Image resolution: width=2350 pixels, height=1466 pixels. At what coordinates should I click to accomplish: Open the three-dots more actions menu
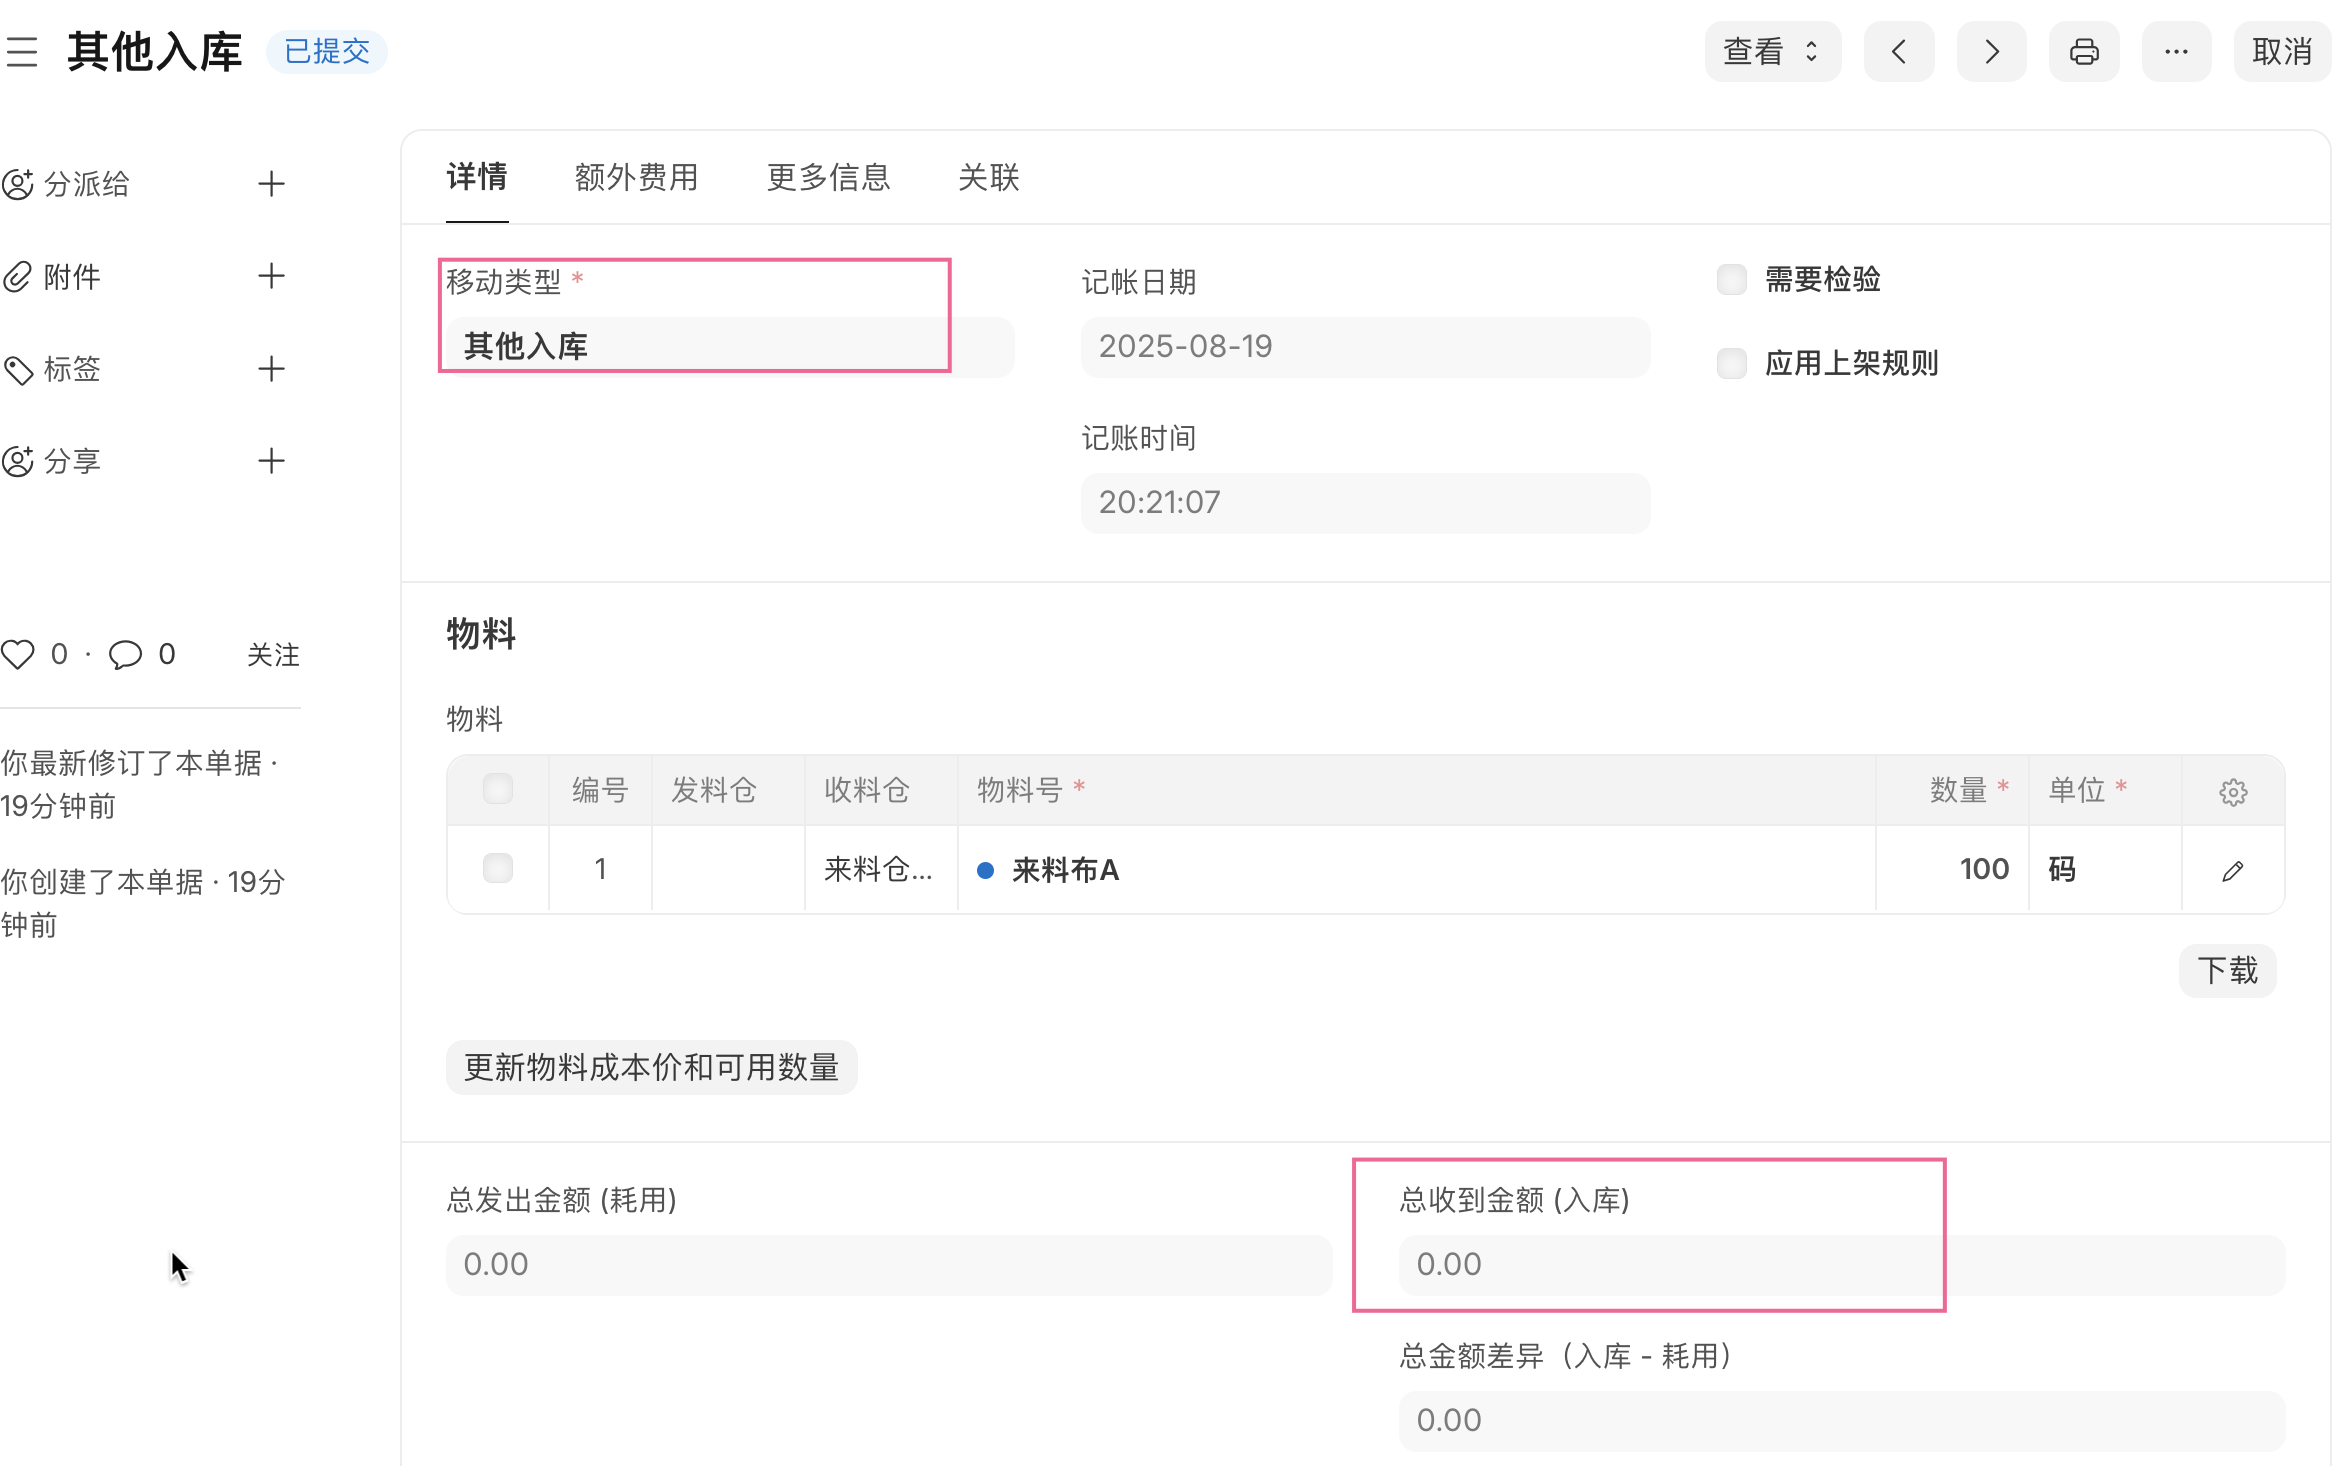click(2176, 52)
